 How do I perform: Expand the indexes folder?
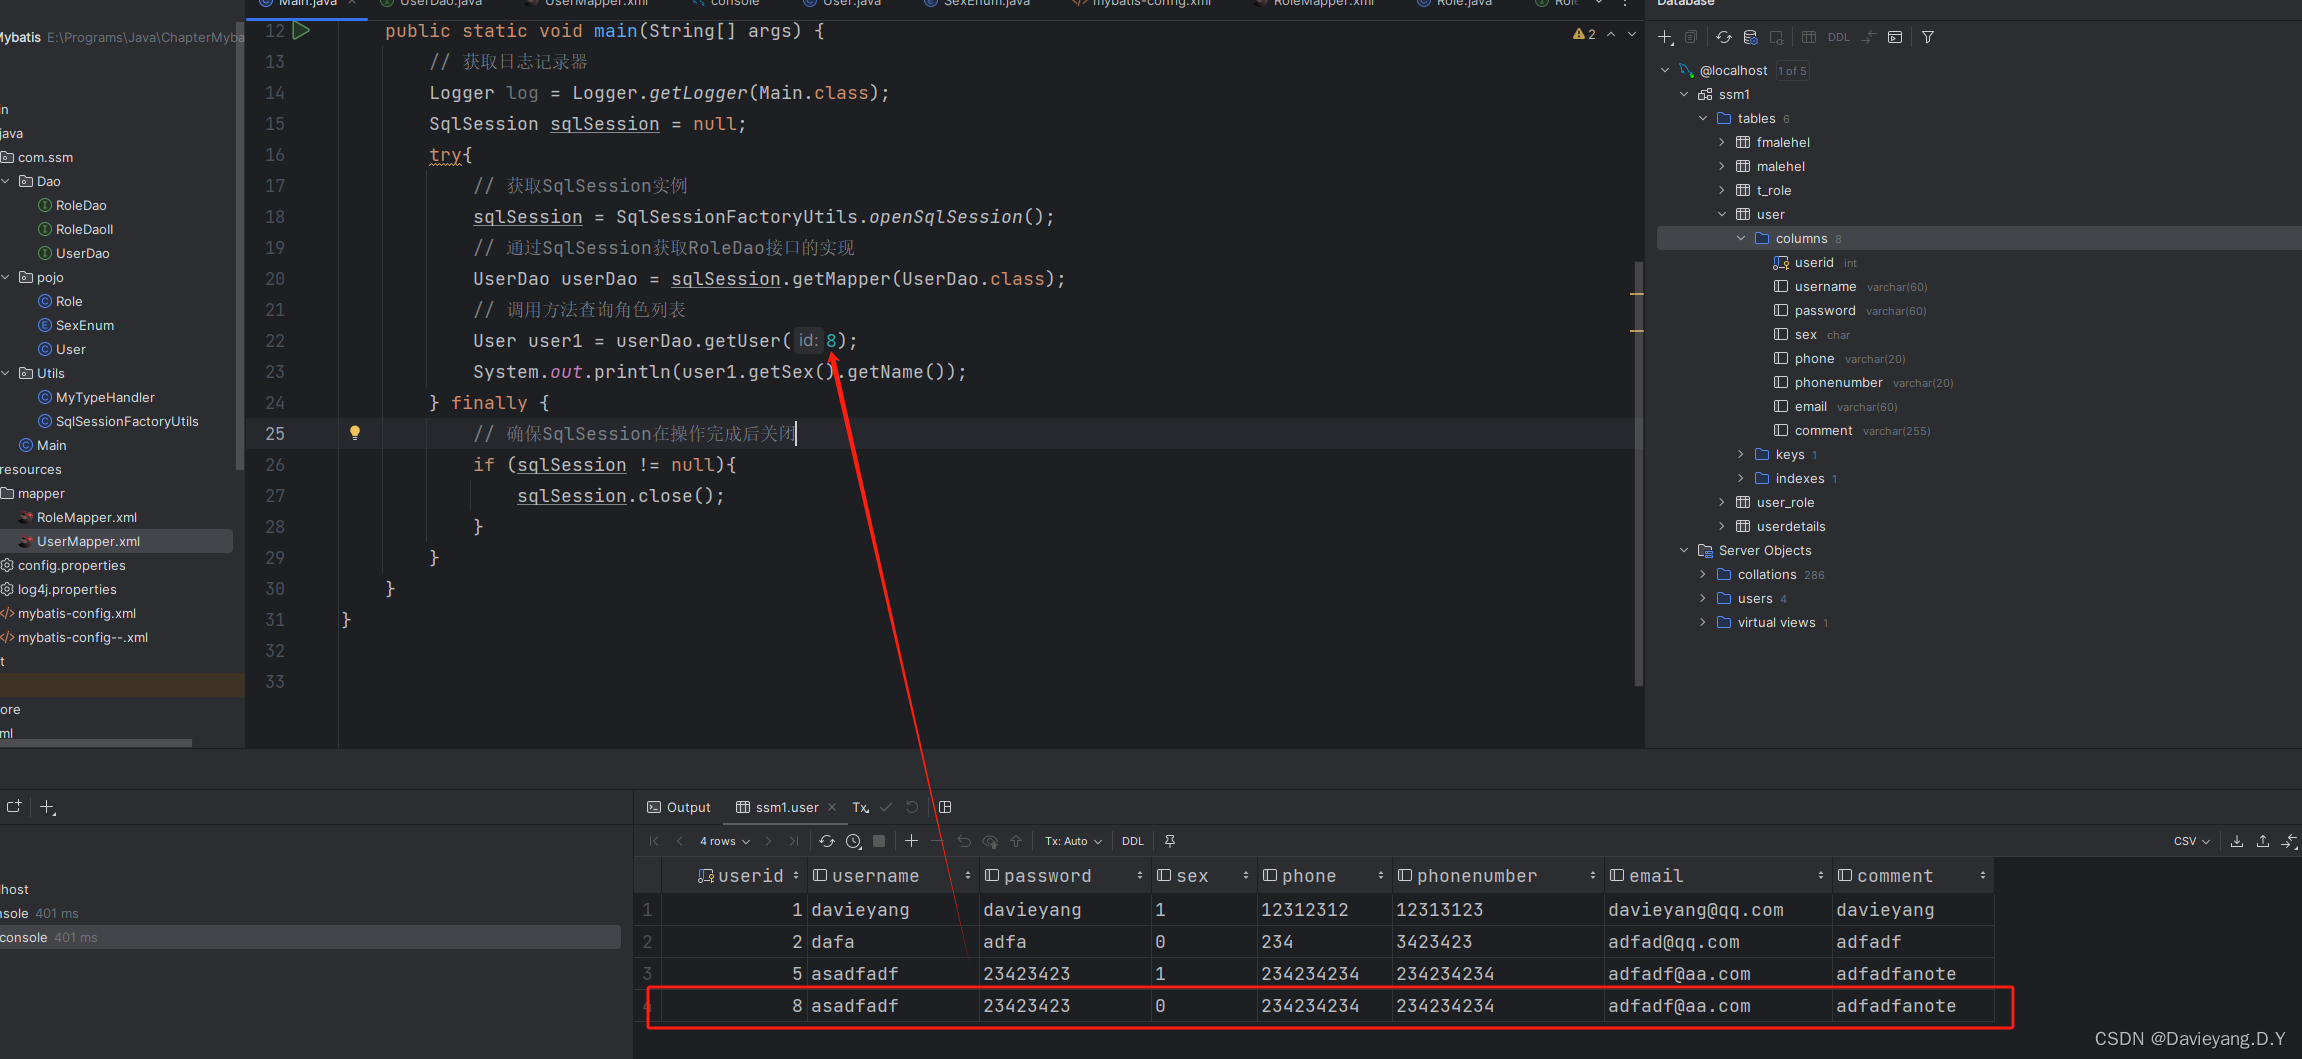pyautogui.click(x=1741, y=478)
